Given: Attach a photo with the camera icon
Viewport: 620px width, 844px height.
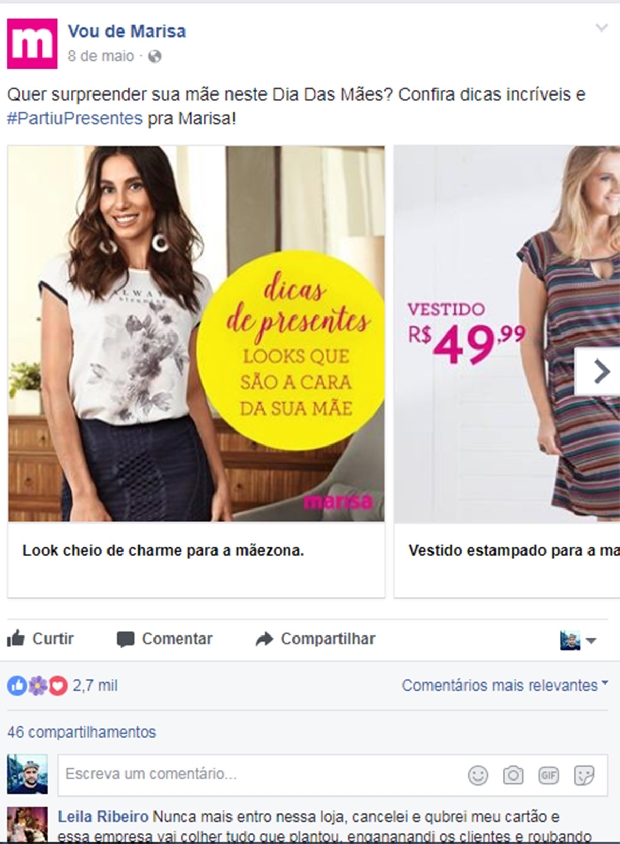Looking at the screenshot, I should [x=513, y=775].
